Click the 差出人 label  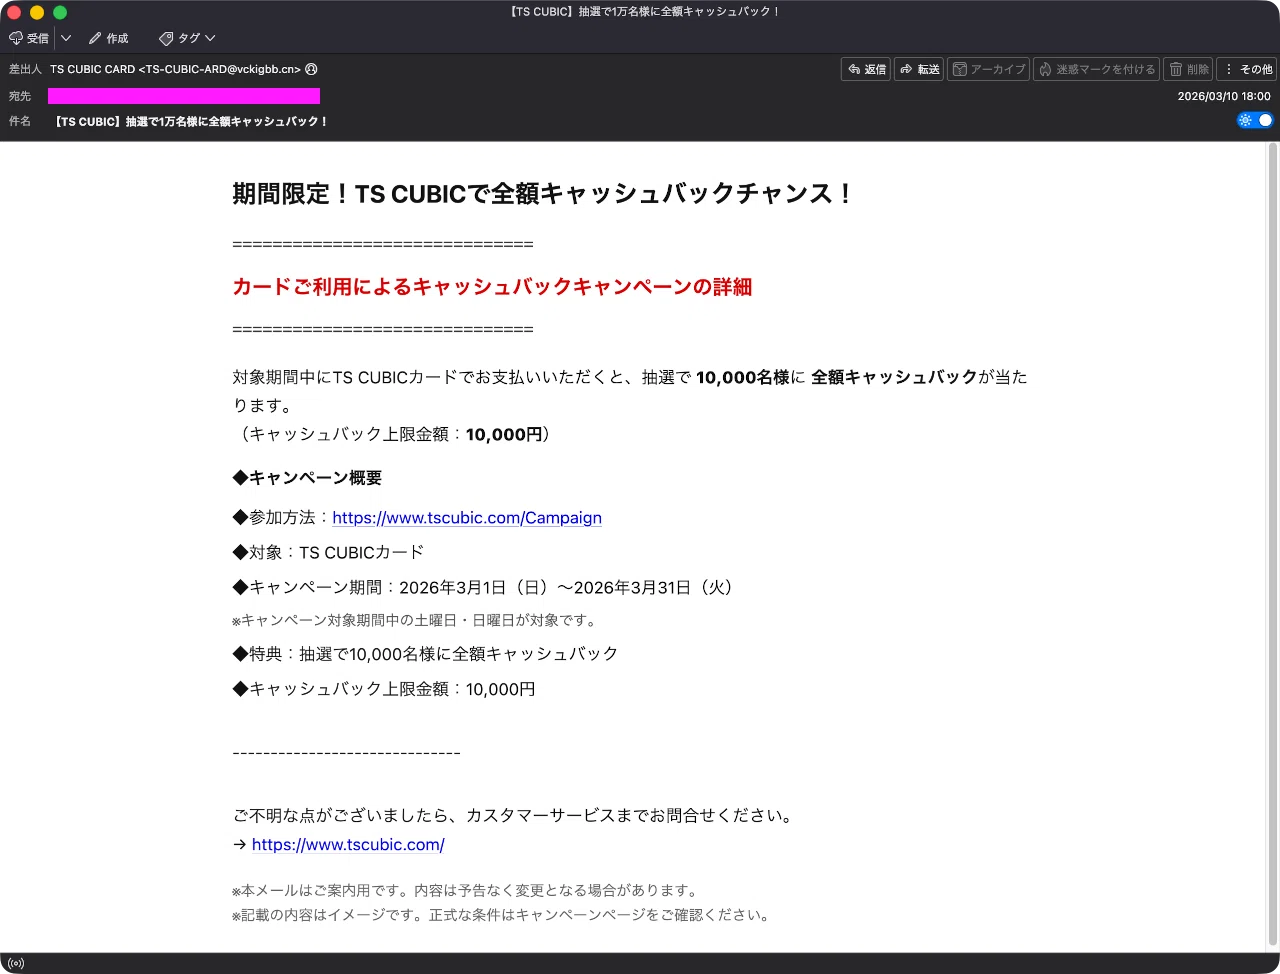click(25, 69)
